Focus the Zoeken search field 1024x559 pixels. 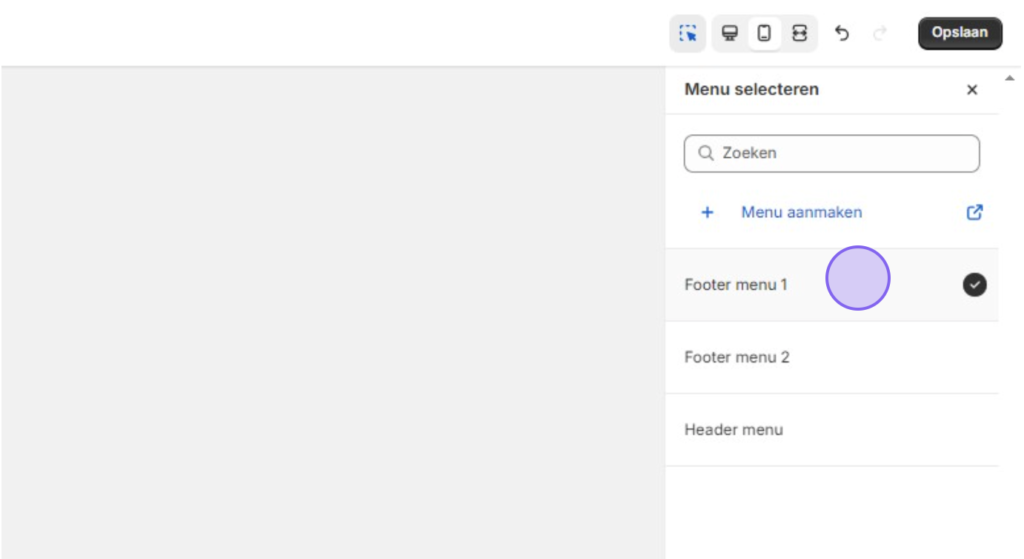pos(831,153)
